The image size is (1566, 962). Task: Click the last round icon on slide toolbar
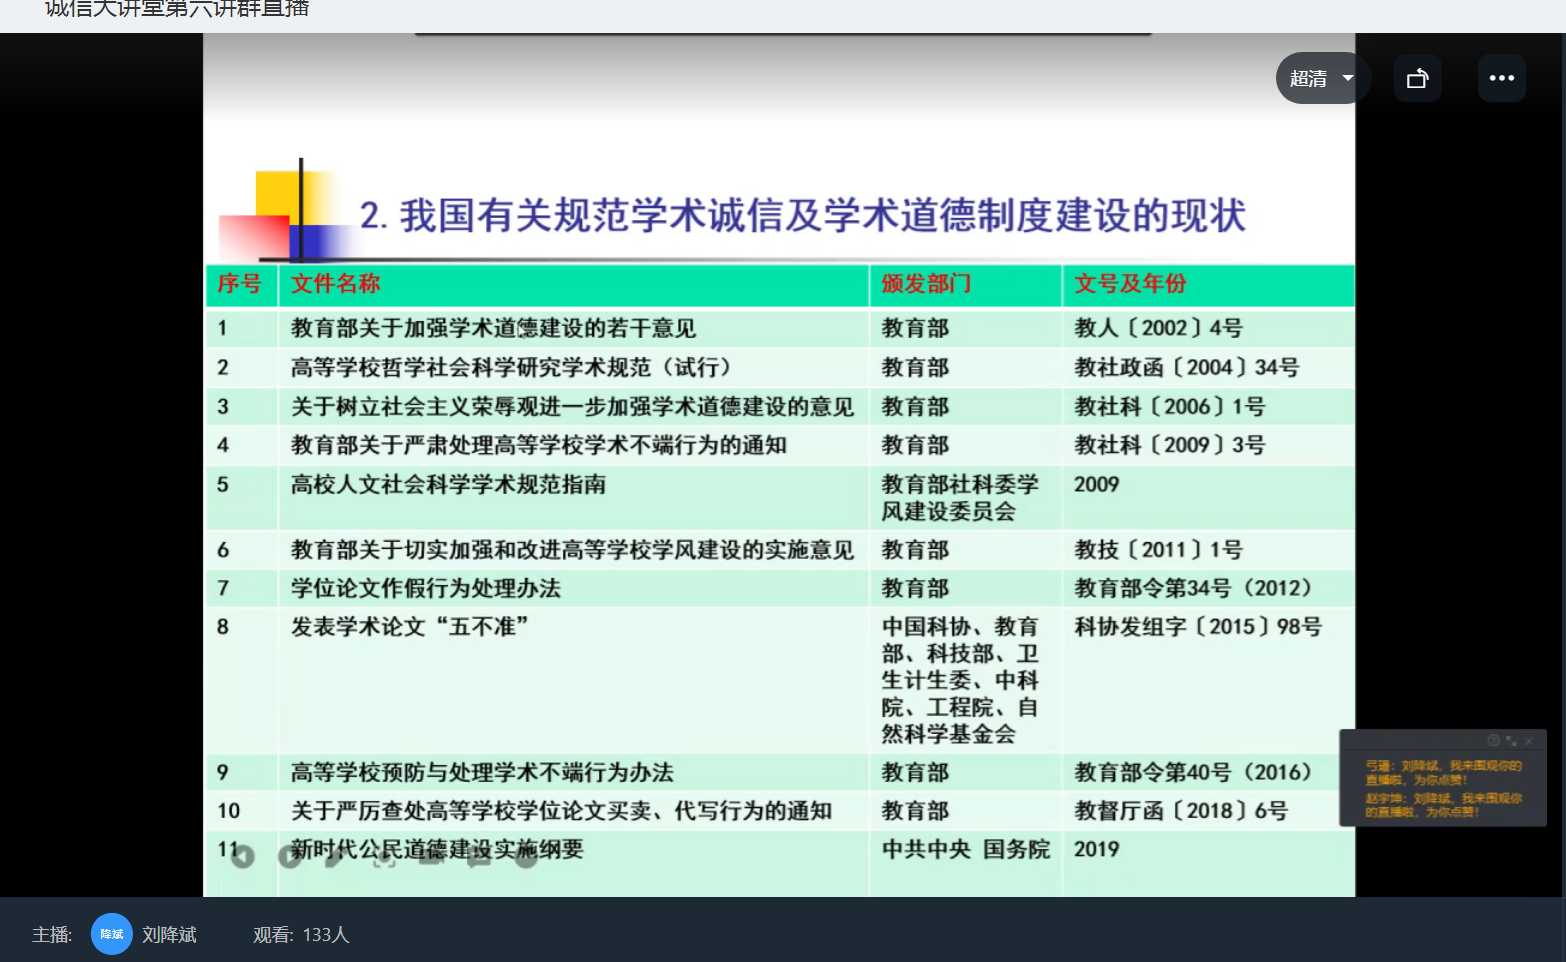click(527, 856)
